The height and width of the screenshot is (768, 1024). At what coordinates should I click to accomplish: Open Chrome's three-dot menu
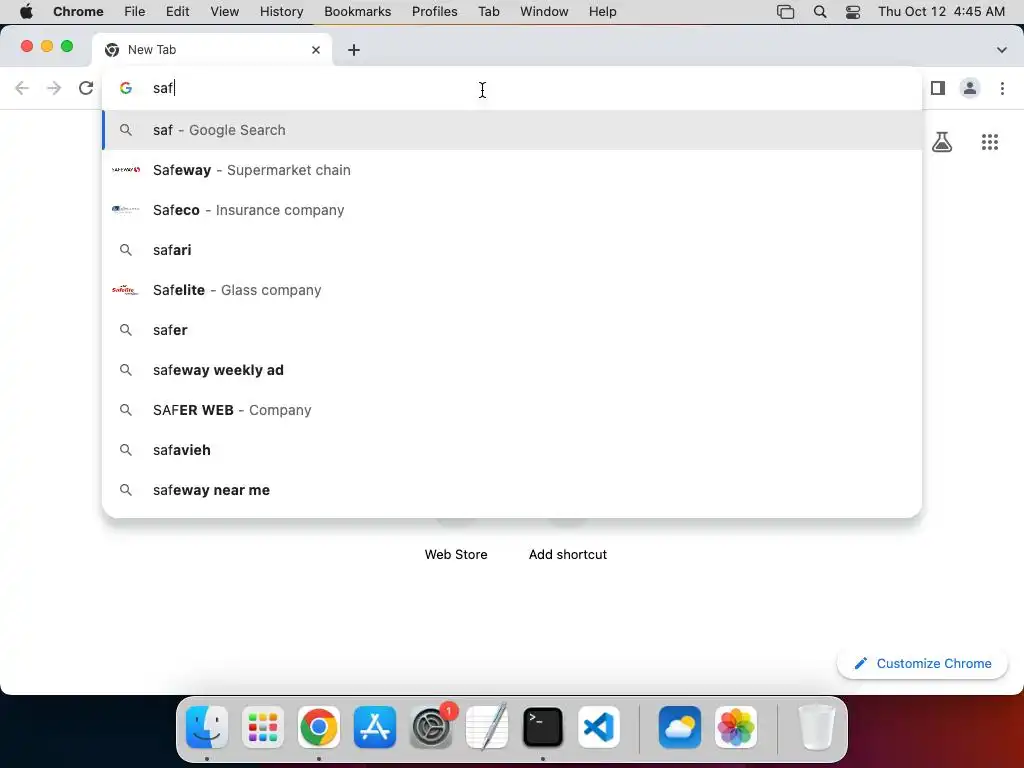1002,88
